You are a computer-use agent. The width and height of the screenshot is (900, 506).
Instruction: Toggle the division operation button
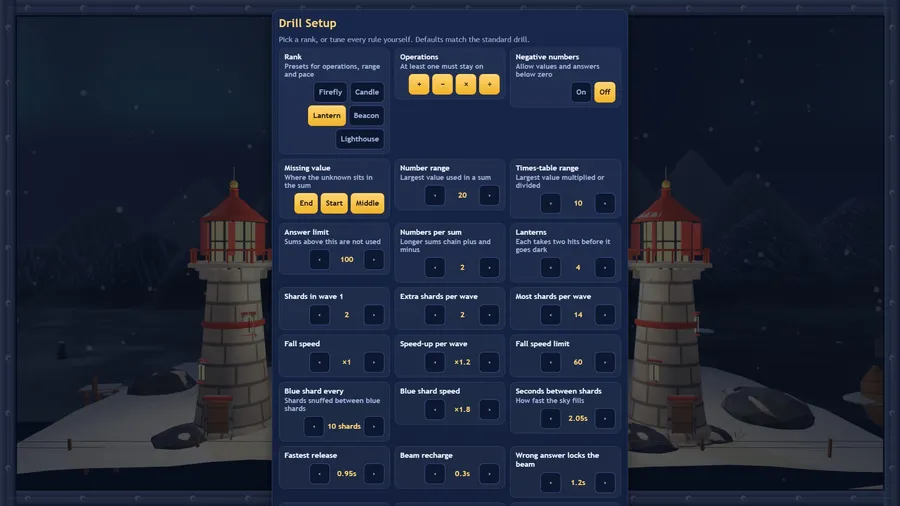[x=490, y=84]
